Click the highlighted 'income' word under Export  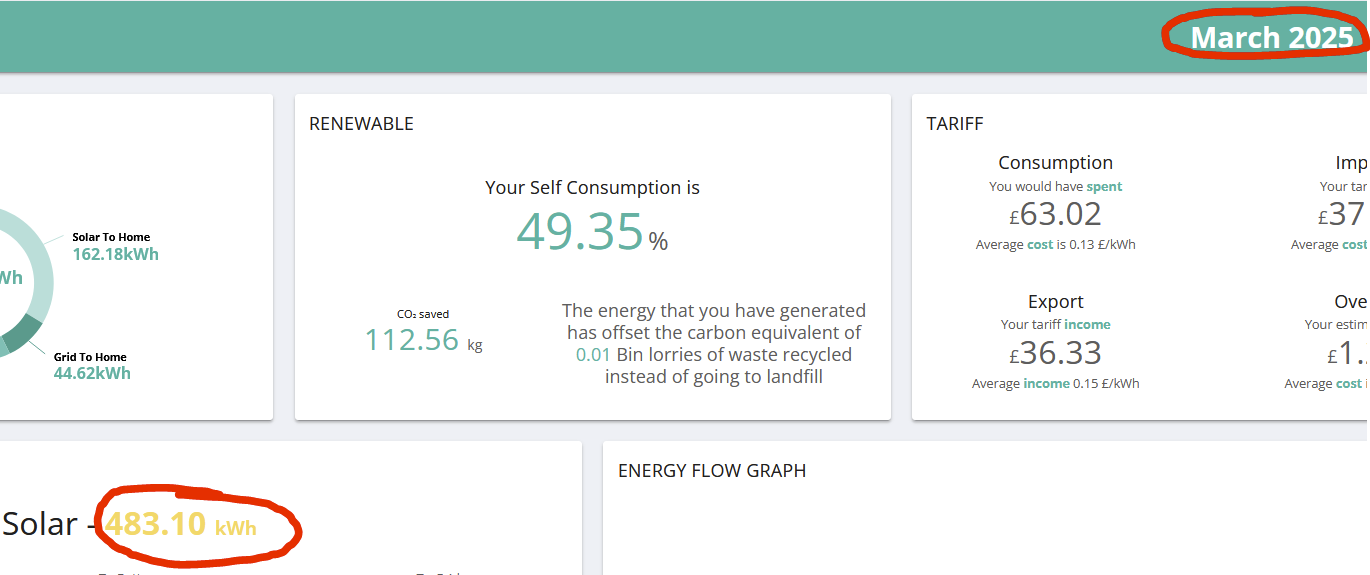(x=1087, y=325)
